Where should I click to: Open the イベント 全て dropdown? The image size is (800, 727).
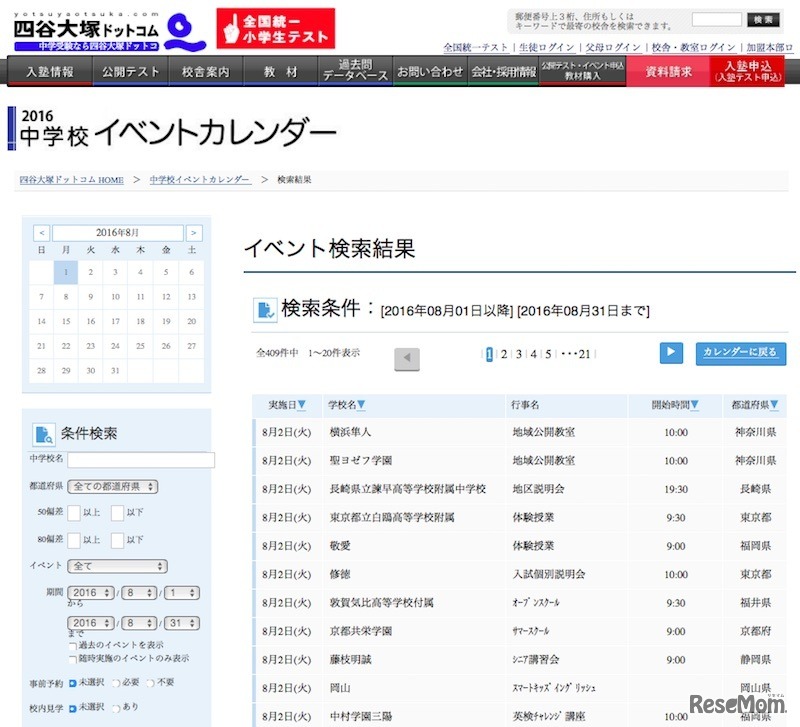click(118, 565)
